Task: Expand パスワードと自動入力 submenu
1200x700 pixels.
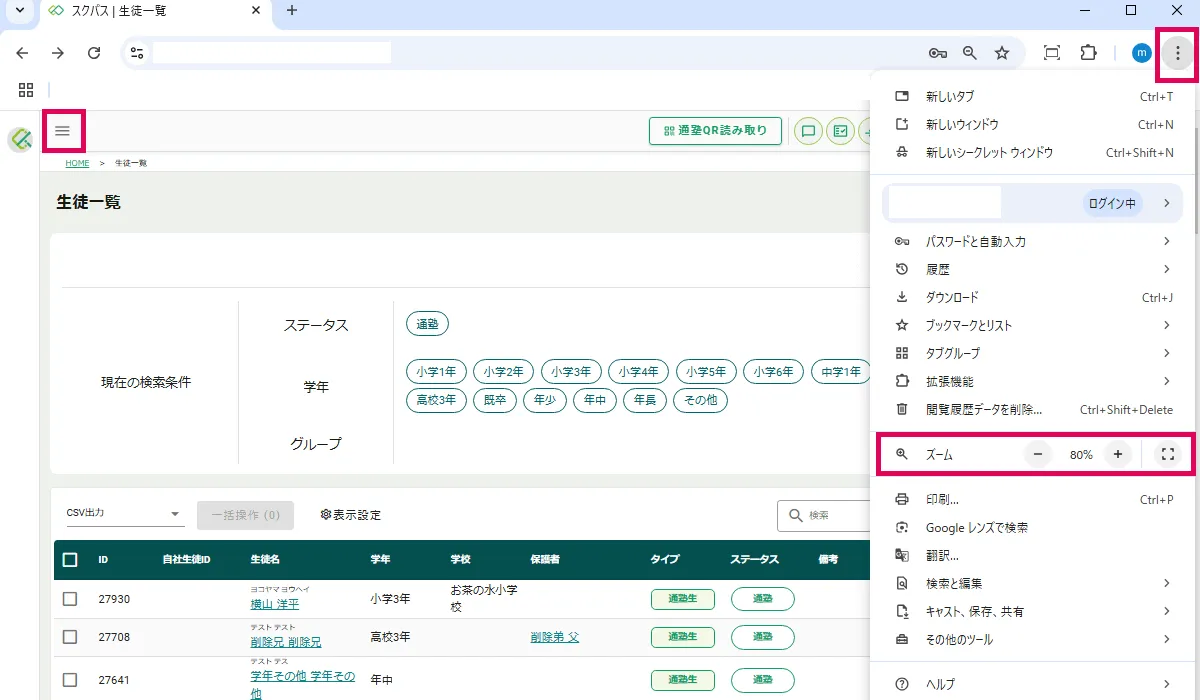Action: (x=1033, y=242)
